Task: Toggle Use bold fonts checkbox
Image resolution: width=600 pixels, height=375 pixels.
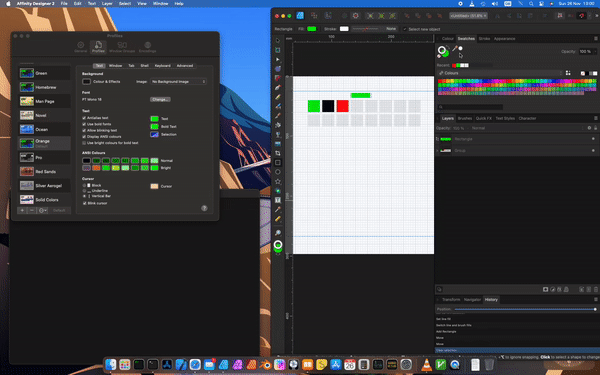Action: (84, 124)
